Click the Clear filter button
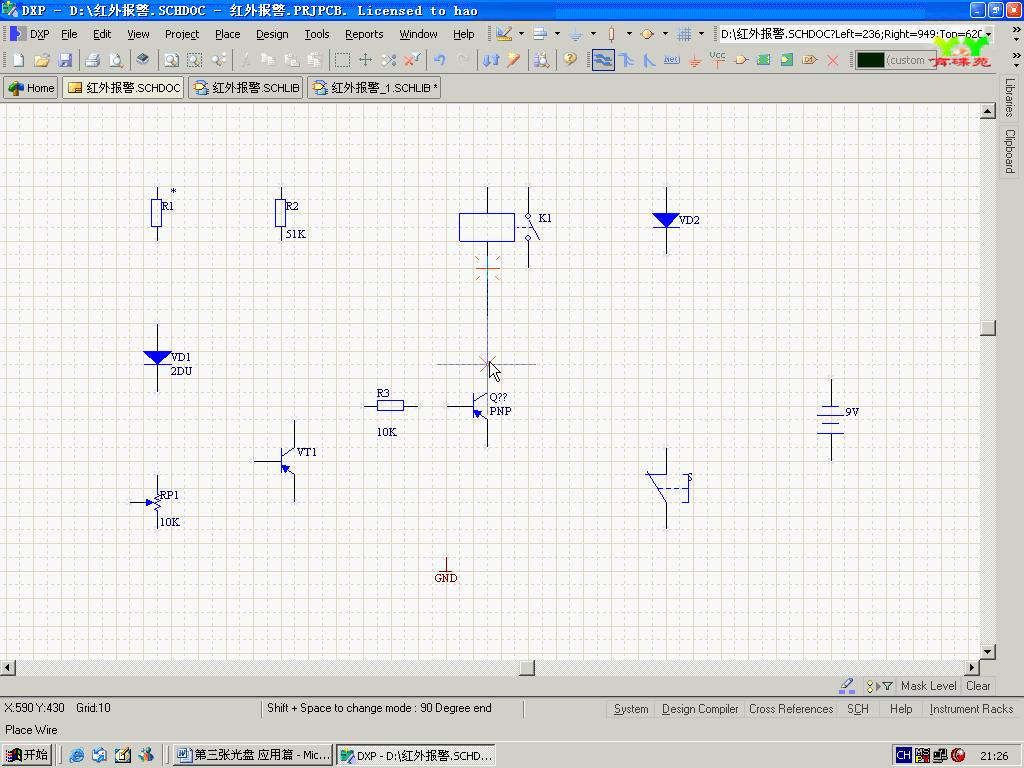The height and width of the screenshot is (768, 1024). 978,686
